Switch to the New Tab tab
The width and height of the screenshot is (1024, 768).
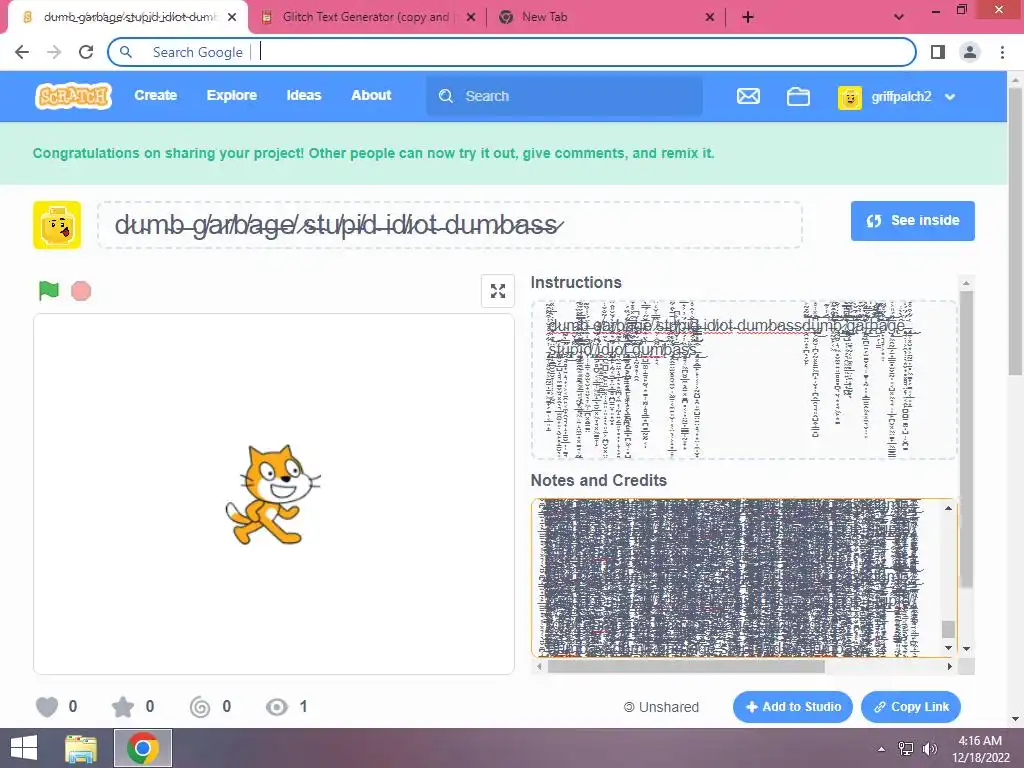[606, 17]
